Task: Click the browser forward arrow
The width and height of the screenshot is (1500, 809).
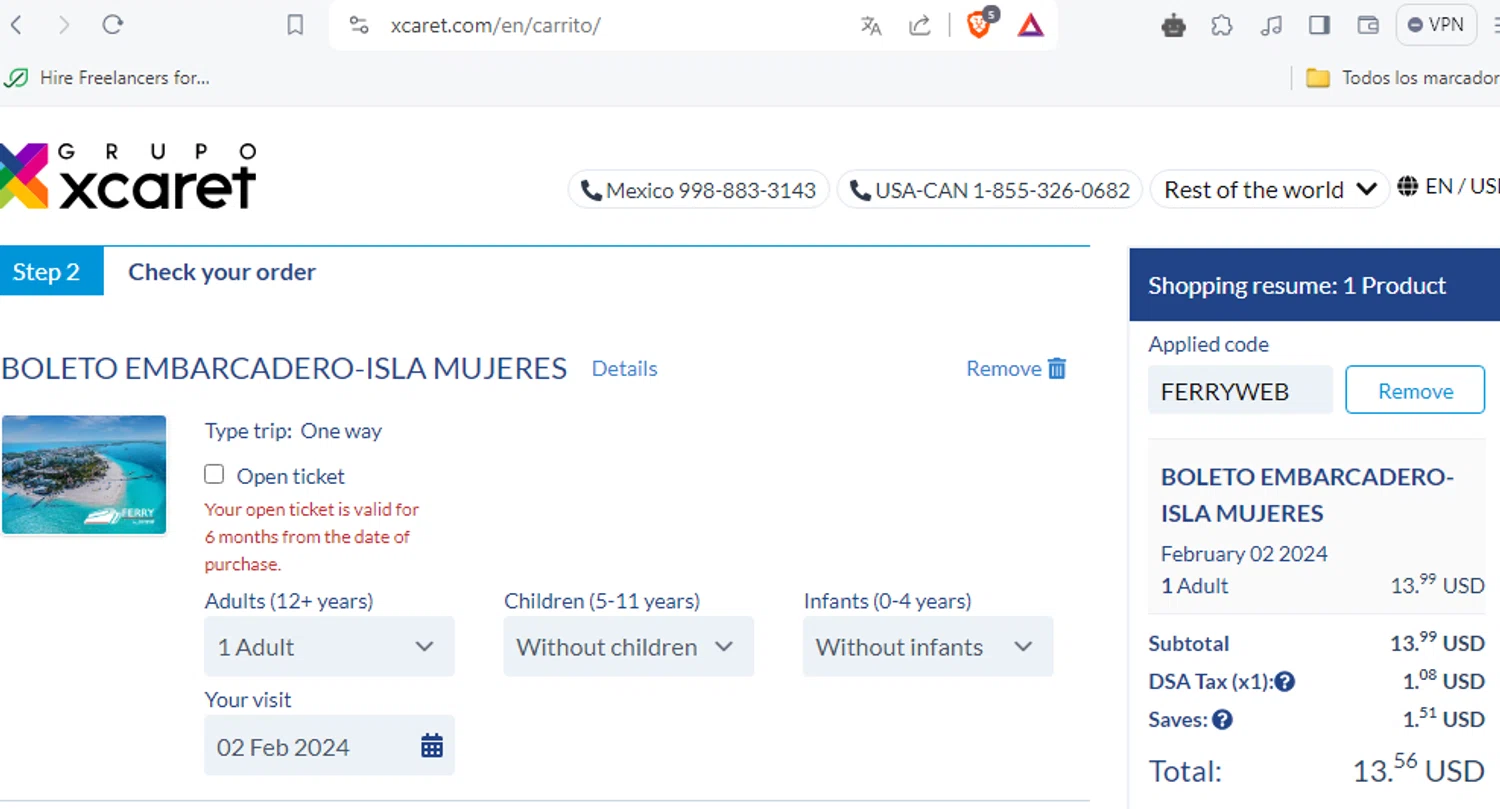Action: point(64,25)
